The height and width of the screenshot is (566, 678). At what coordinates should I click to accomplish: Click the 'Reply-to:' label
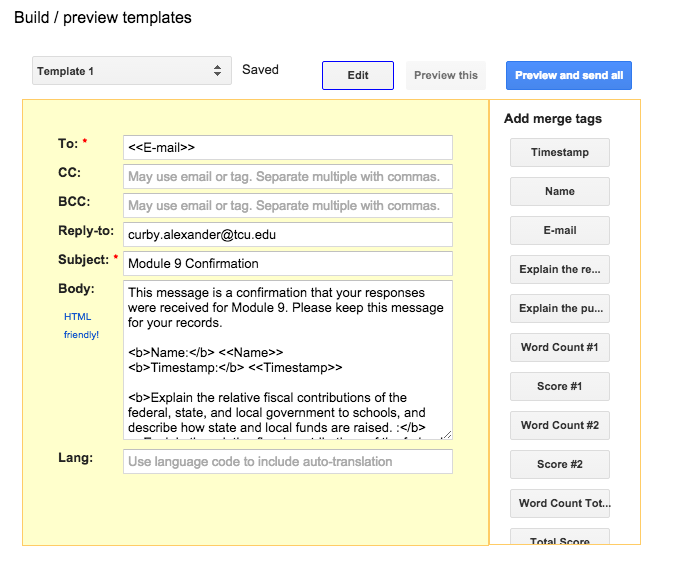click(x=86, y=231)
